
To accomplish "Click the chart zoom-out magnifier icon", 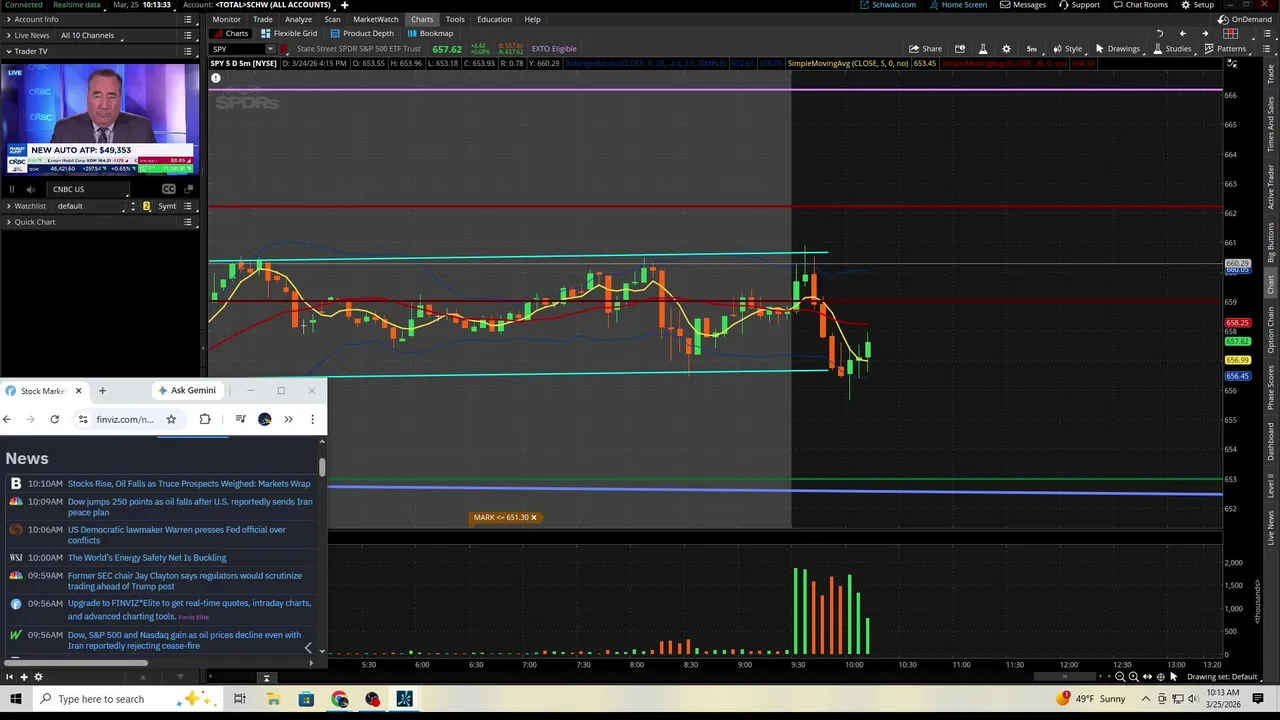I will click(x=1119, y=677).
